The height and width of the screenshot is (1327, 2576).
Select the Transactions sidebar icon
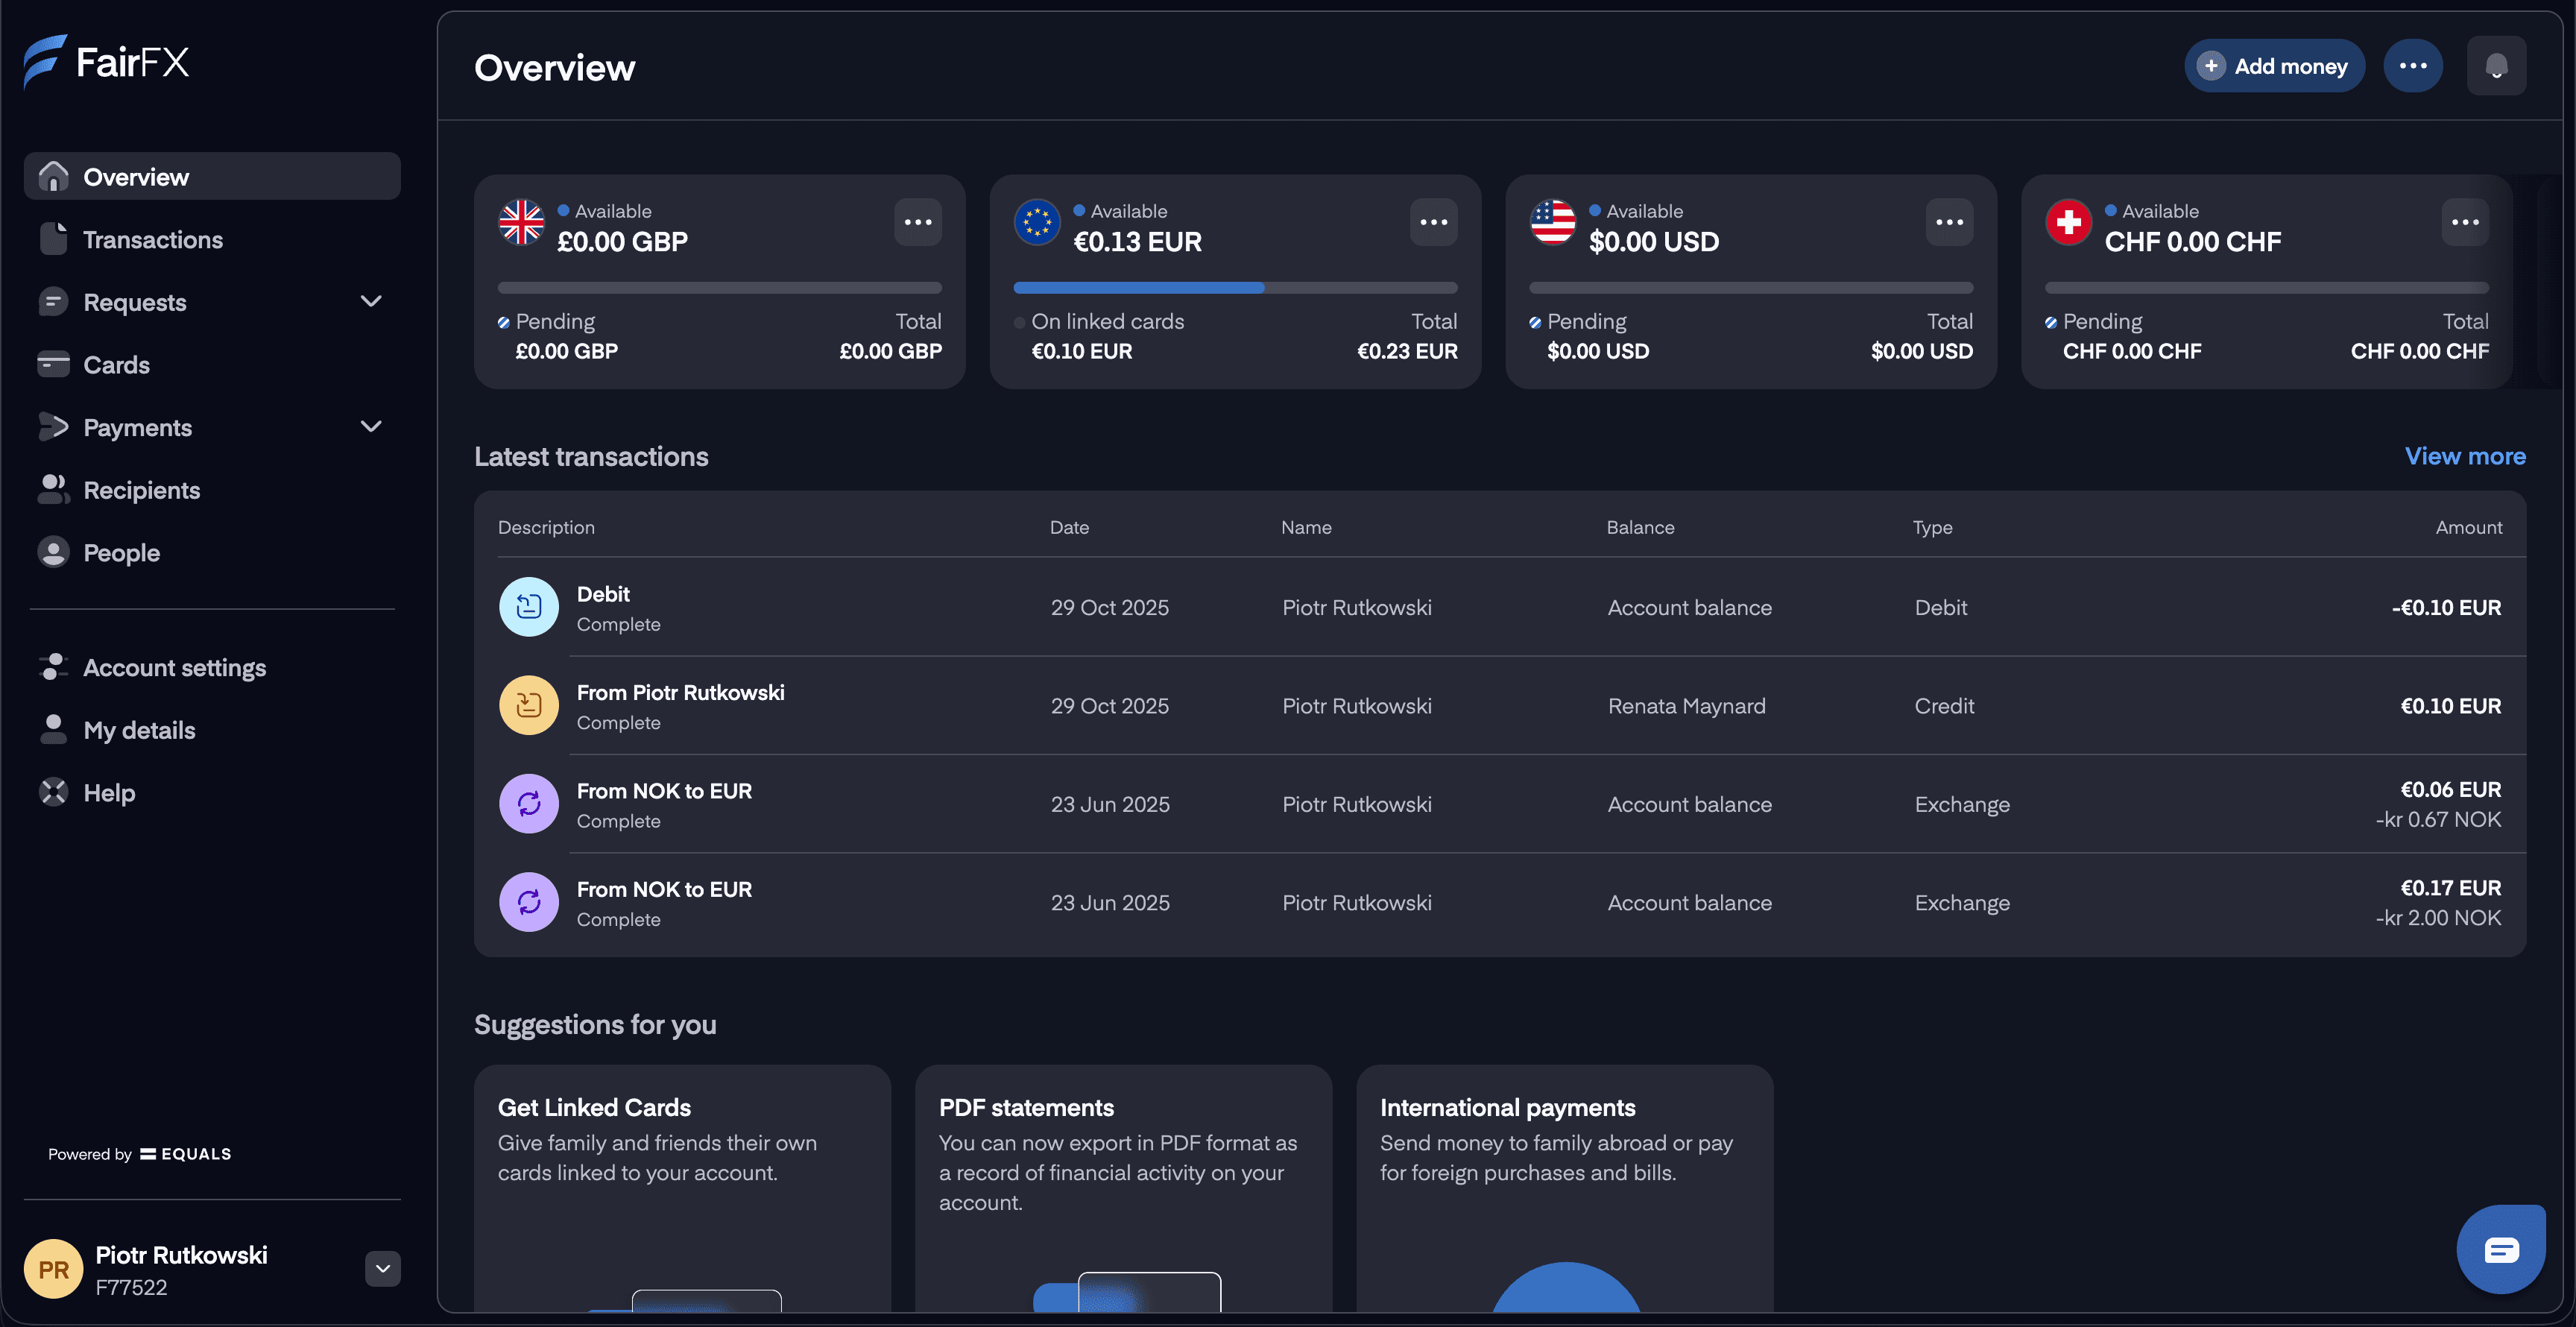[x=54, y=239]
